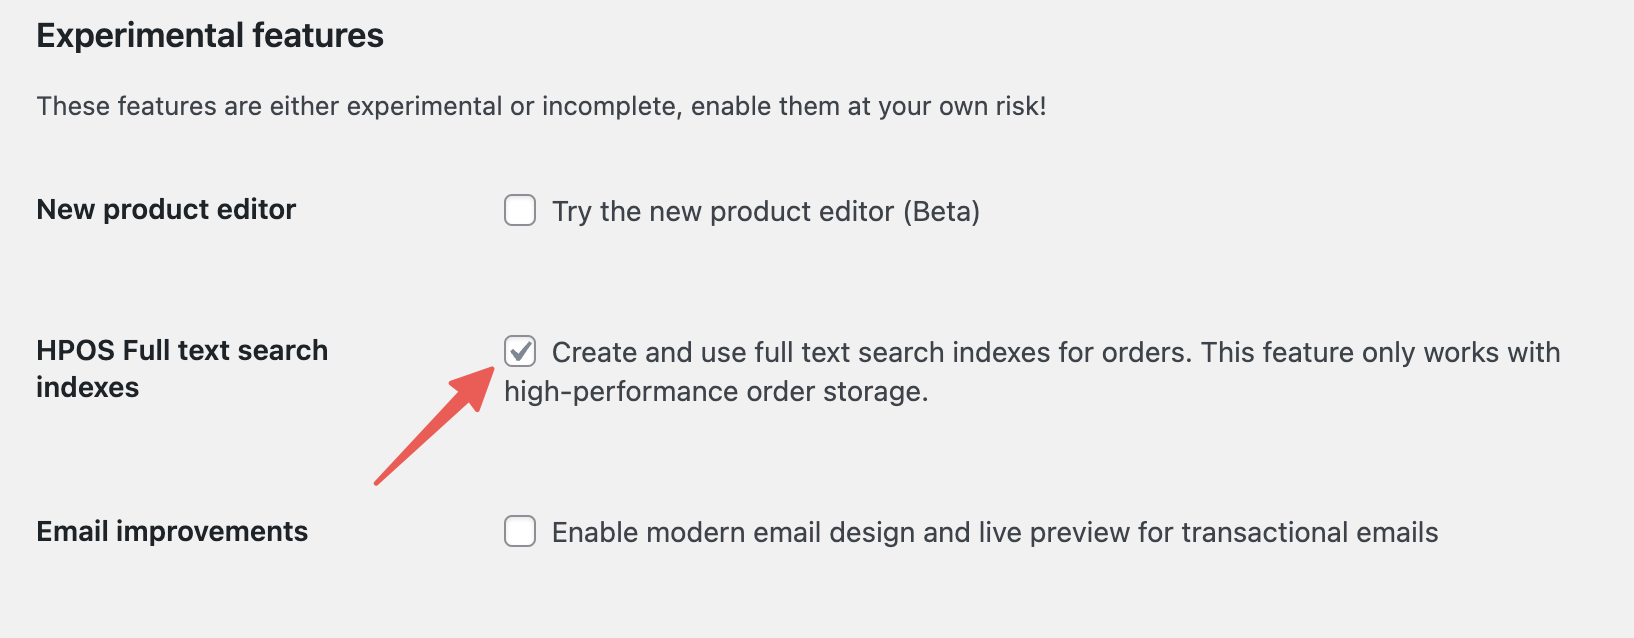Select the "Experimental features" heading
Screen dimensions: 1634x638
[x=209, y=35]
